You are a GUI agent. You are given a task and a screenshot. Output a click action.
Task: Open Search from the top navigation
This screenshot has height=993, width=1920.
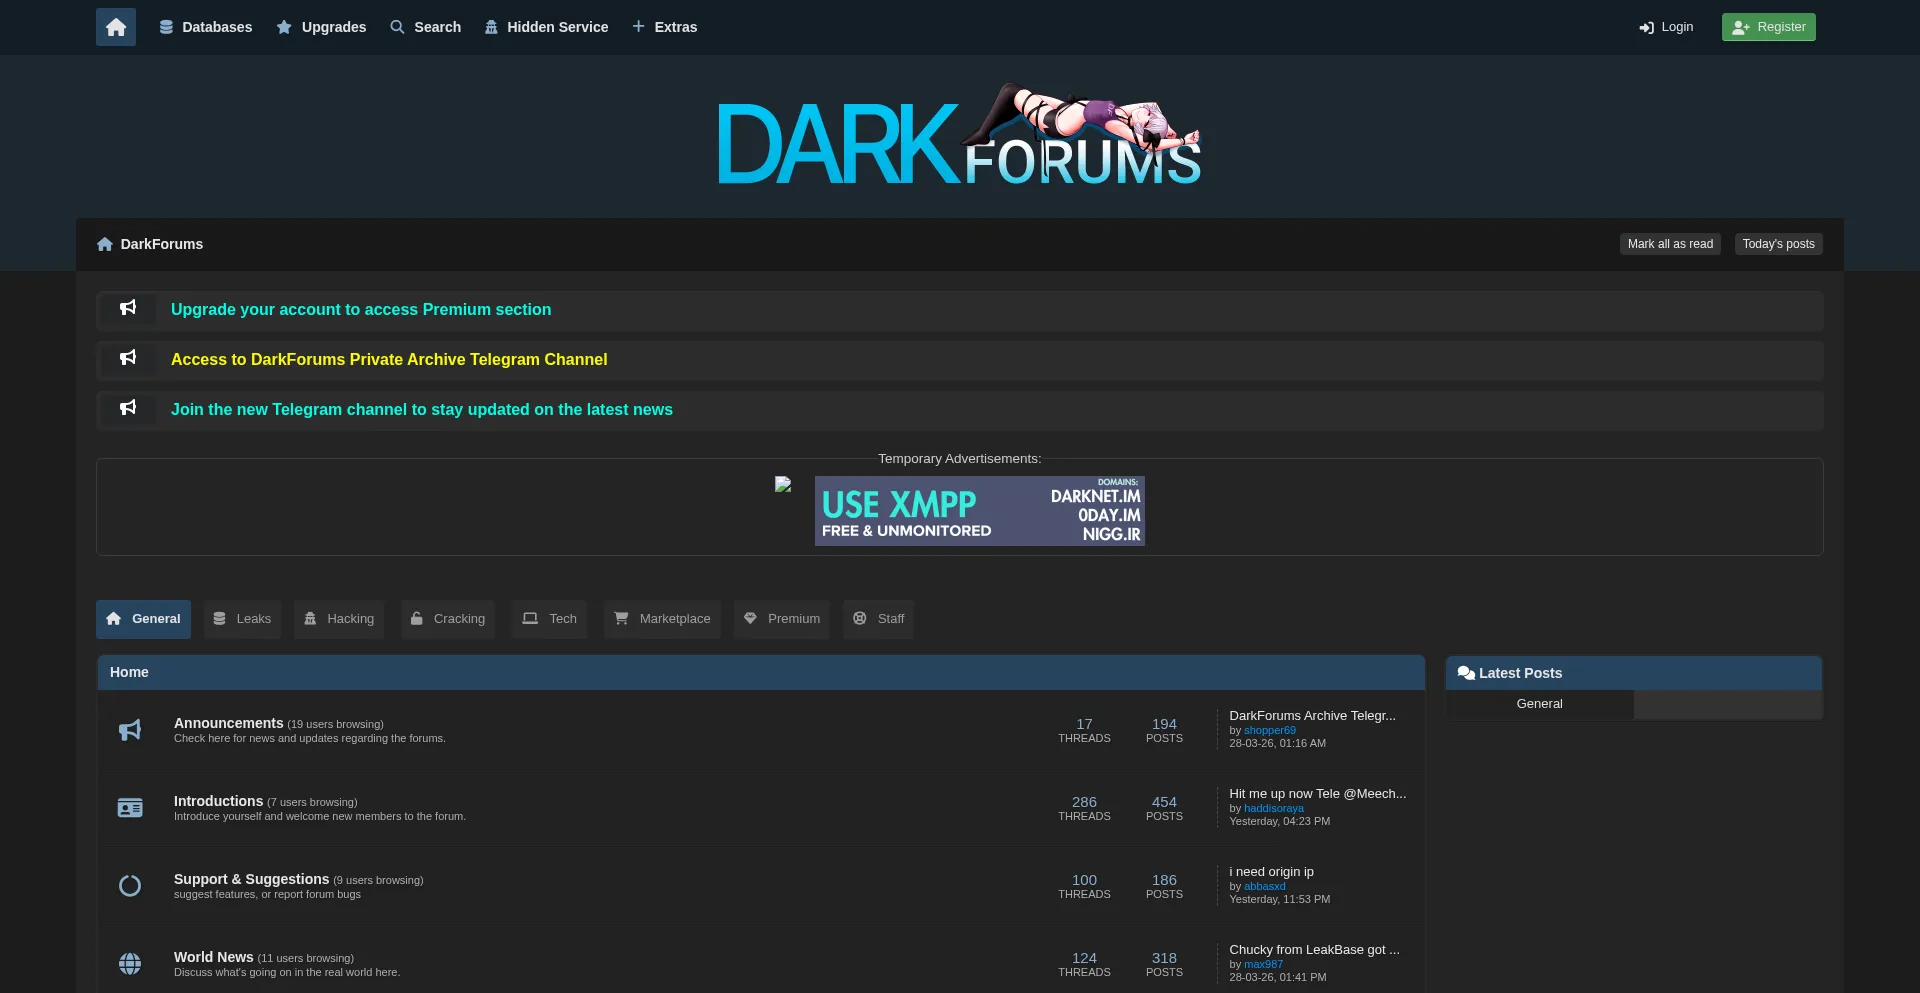click(x=426, y=27)
